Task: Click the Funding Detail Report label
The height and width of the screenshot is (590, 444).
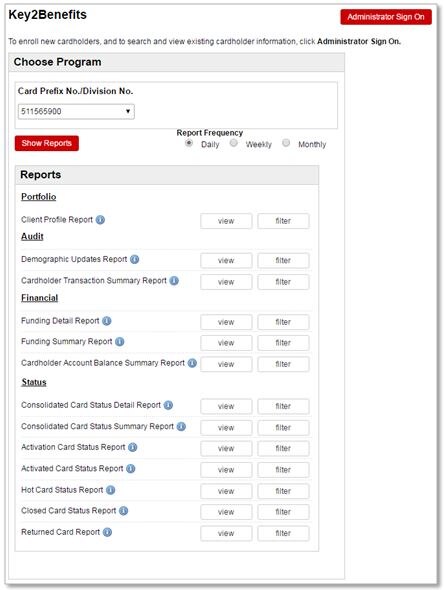Action: coord(60,321)
